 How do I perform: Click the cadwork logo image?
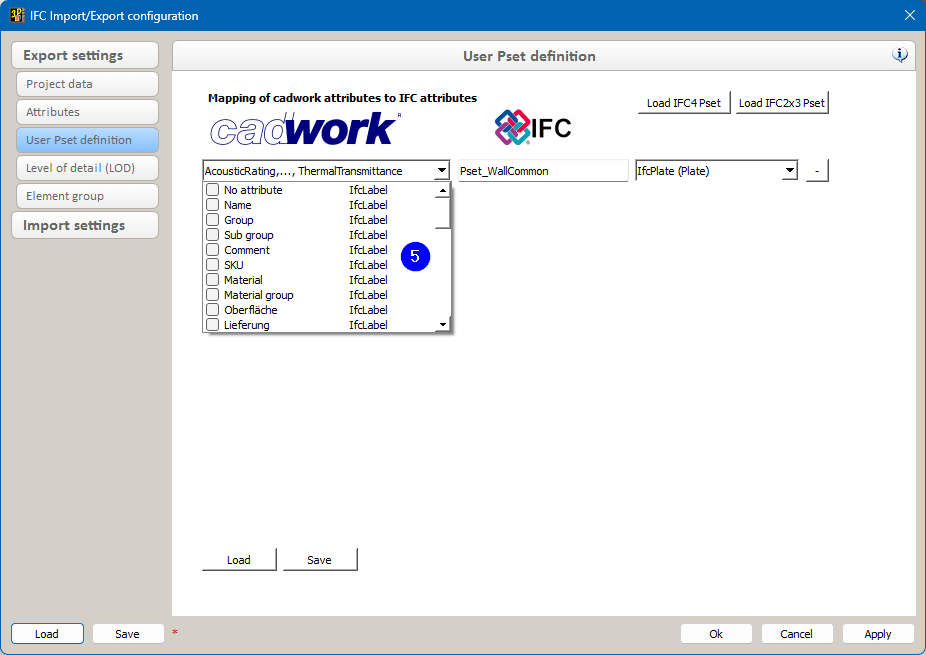(305, 129)
